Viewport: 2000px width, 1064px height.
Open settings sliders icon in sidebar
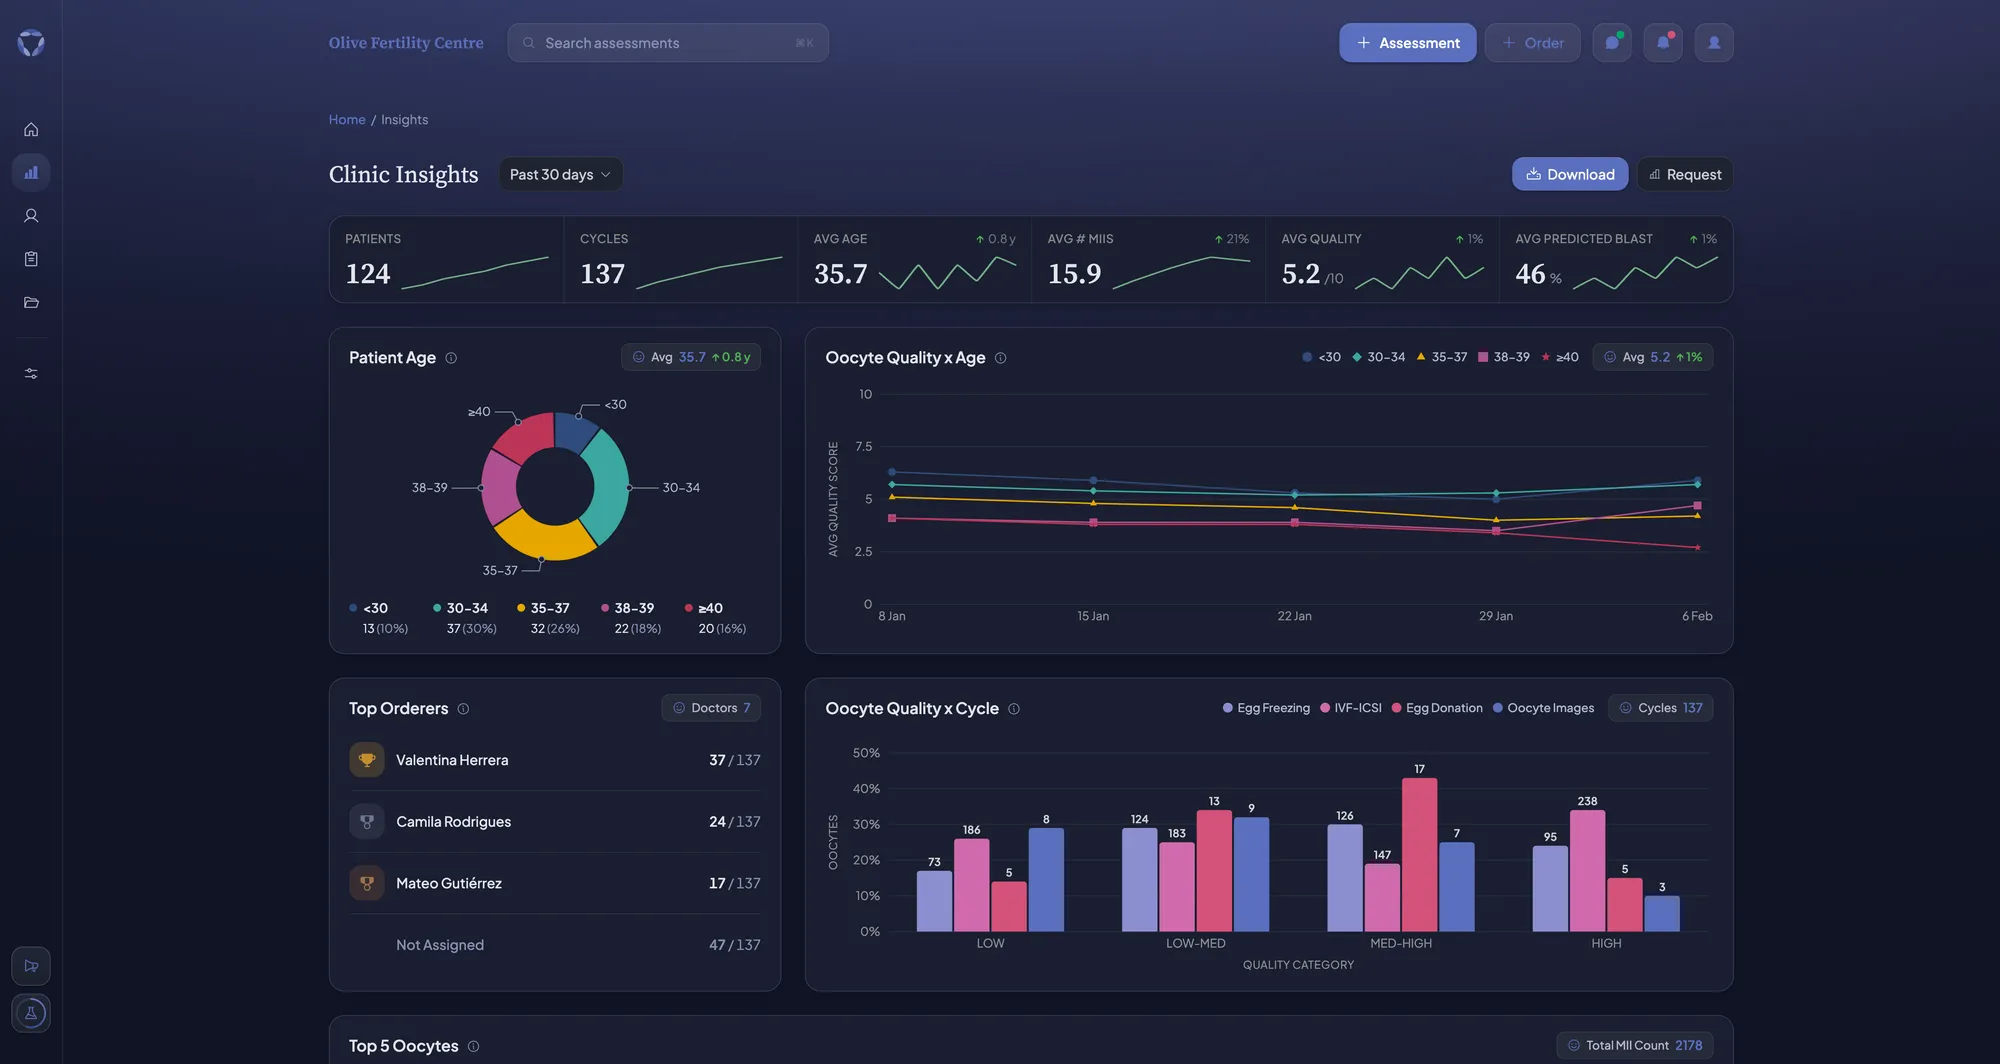[x=31, y=373]
